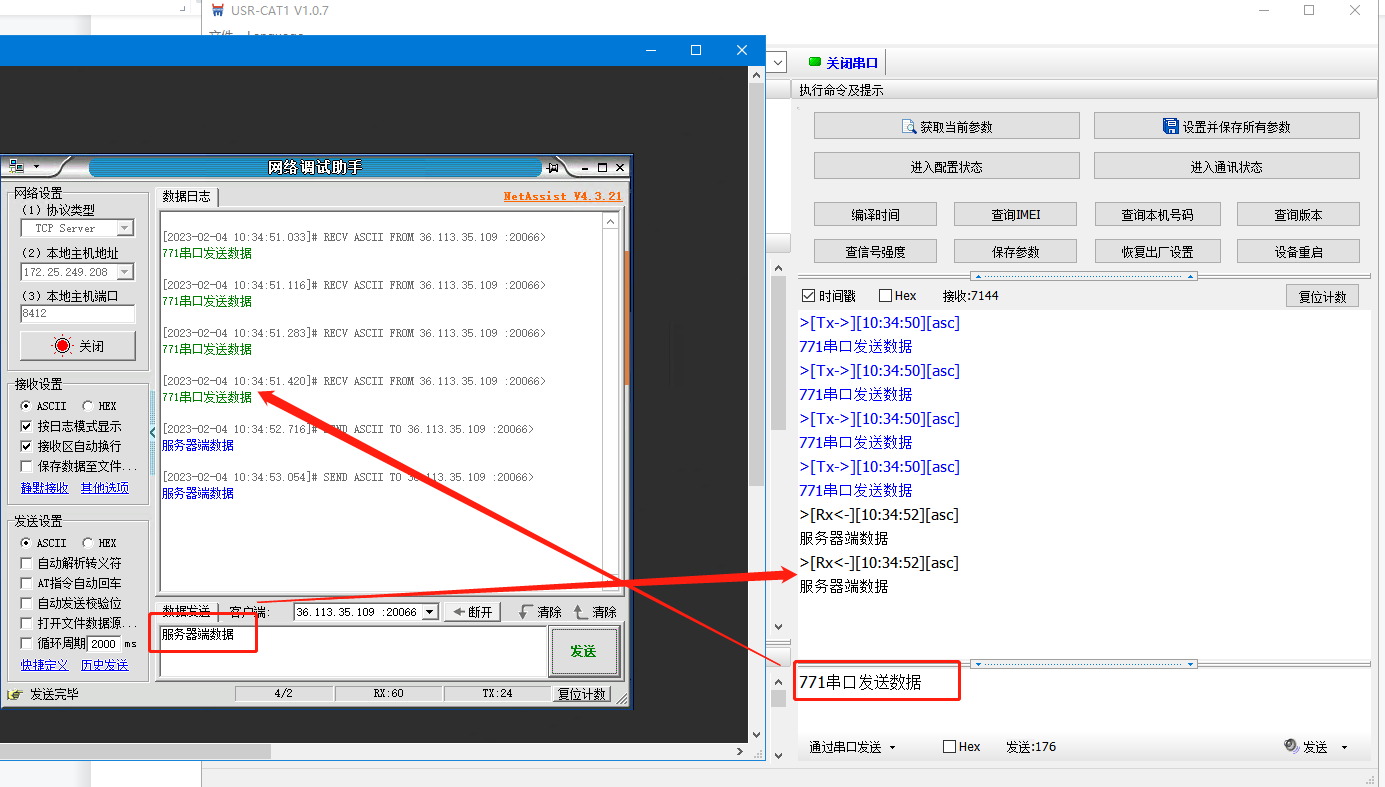1385x787 pixels.
Task: Click the red 关闭 server button in NetAssist
Action: (x=77, y=346)
